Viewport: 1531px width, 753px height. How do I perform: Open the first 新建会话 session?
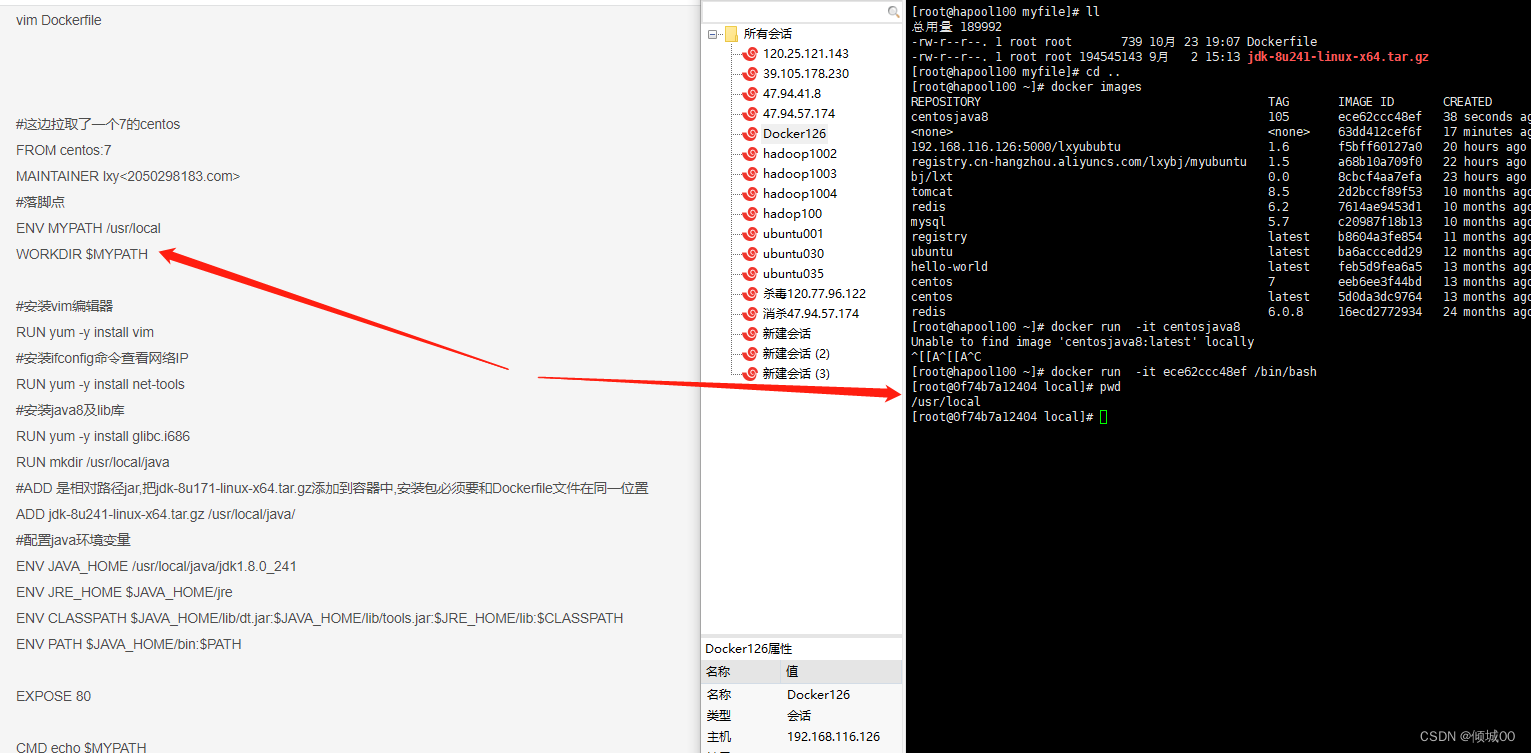[787, 334]
